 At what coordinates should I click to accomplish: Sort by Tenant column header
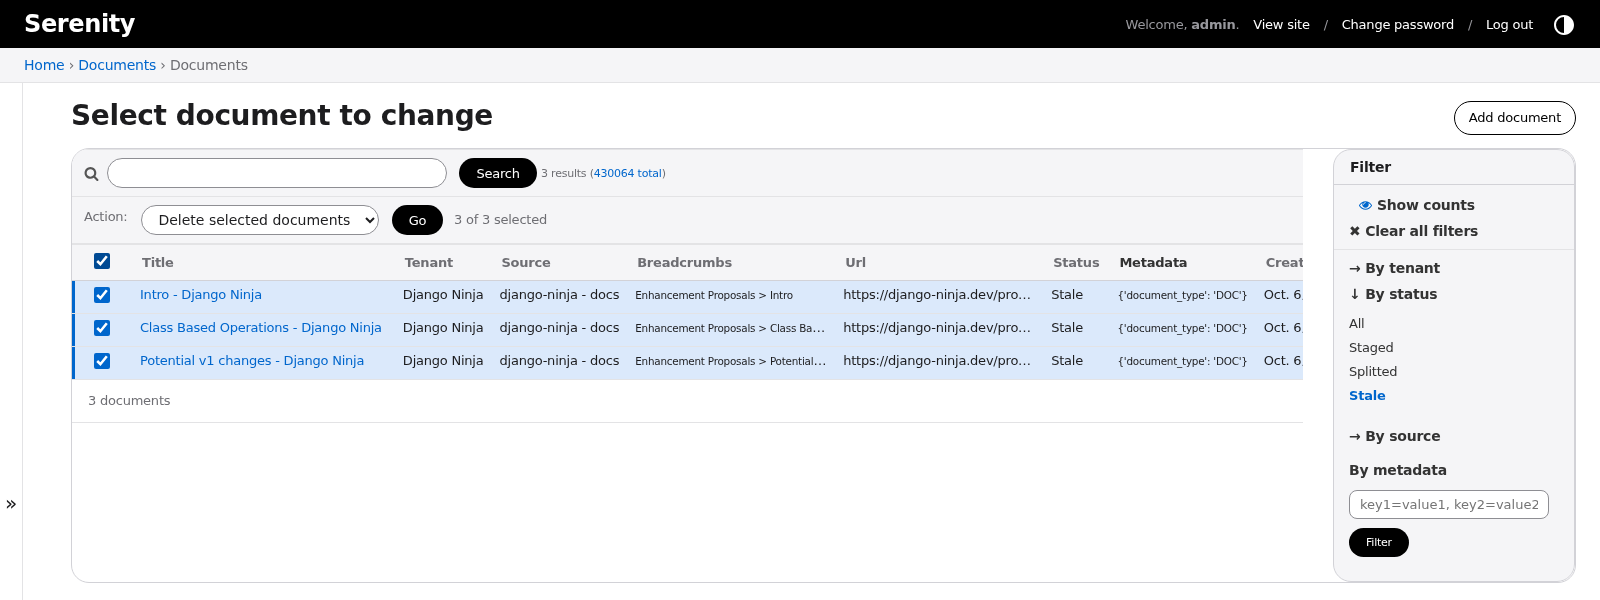click(x=429, y=262)
